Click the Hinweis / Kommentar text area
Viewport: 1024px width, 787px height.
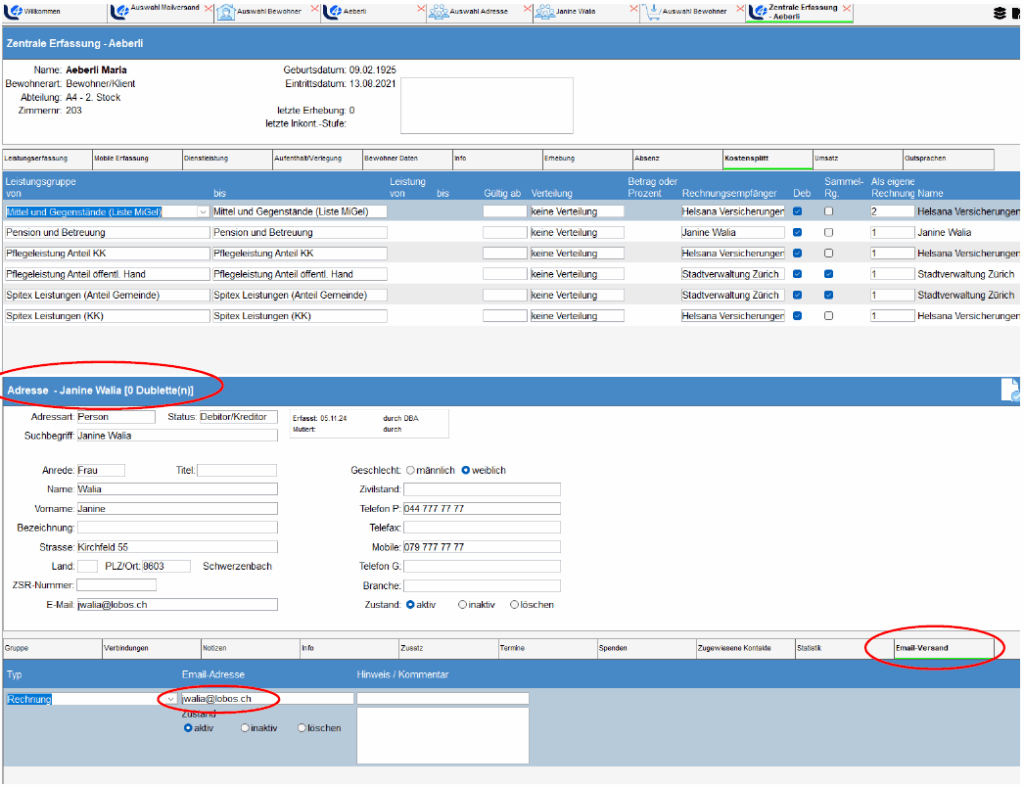[x=442, y=736]
